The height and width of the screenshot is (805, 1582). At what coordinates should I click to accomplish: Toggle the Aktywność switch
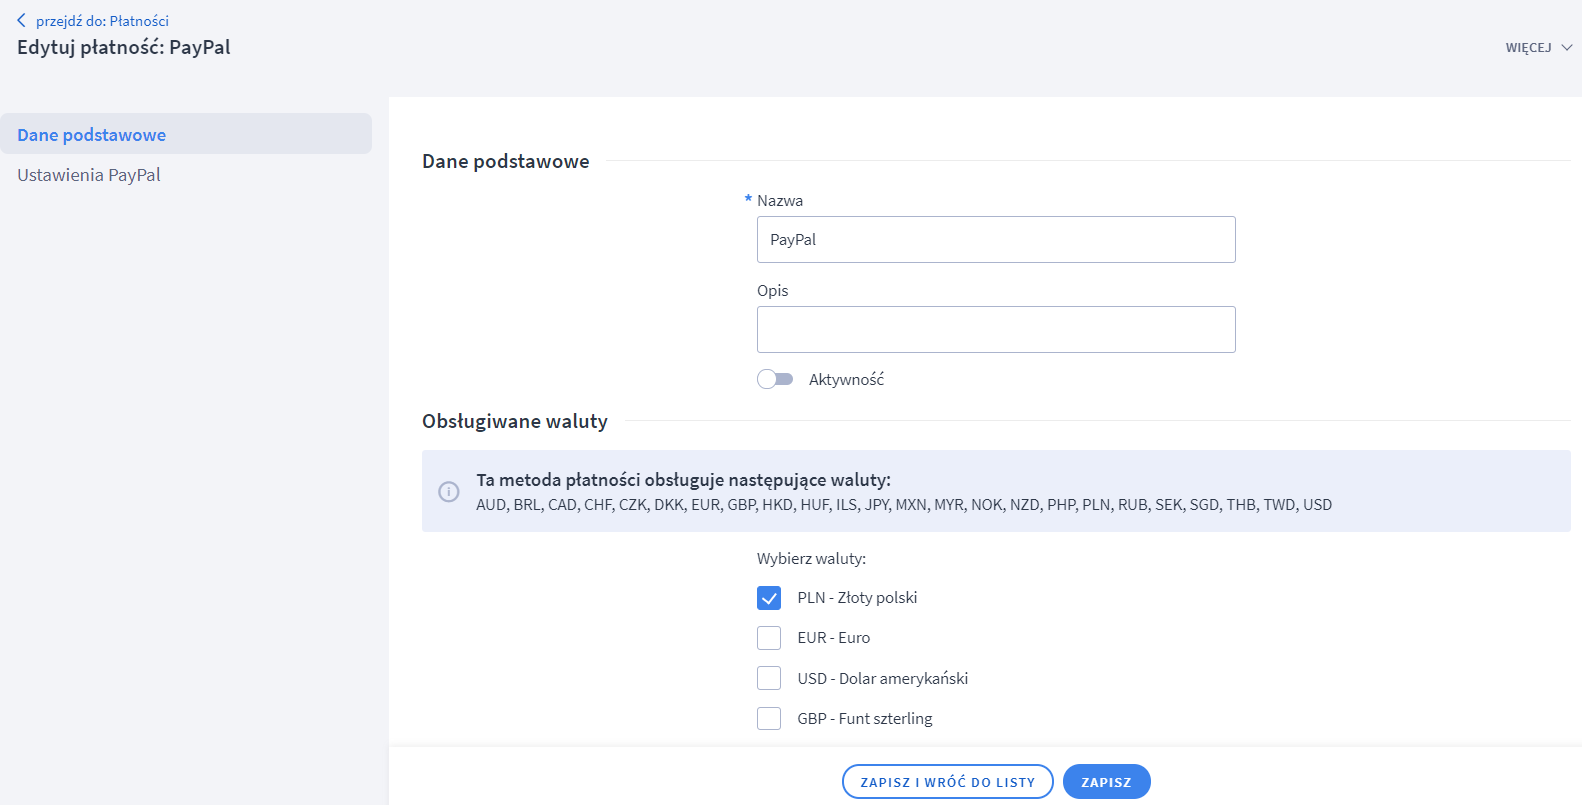point(775,379)
